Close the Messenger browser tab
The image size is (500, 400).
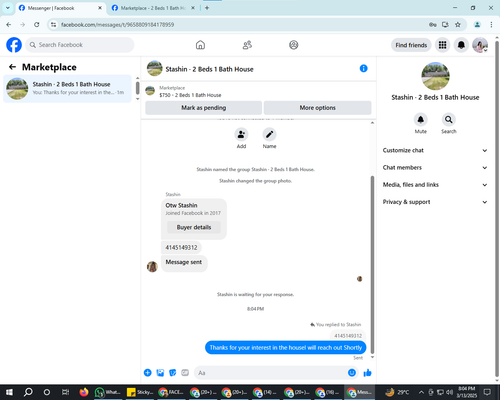[x=100, y=8]
